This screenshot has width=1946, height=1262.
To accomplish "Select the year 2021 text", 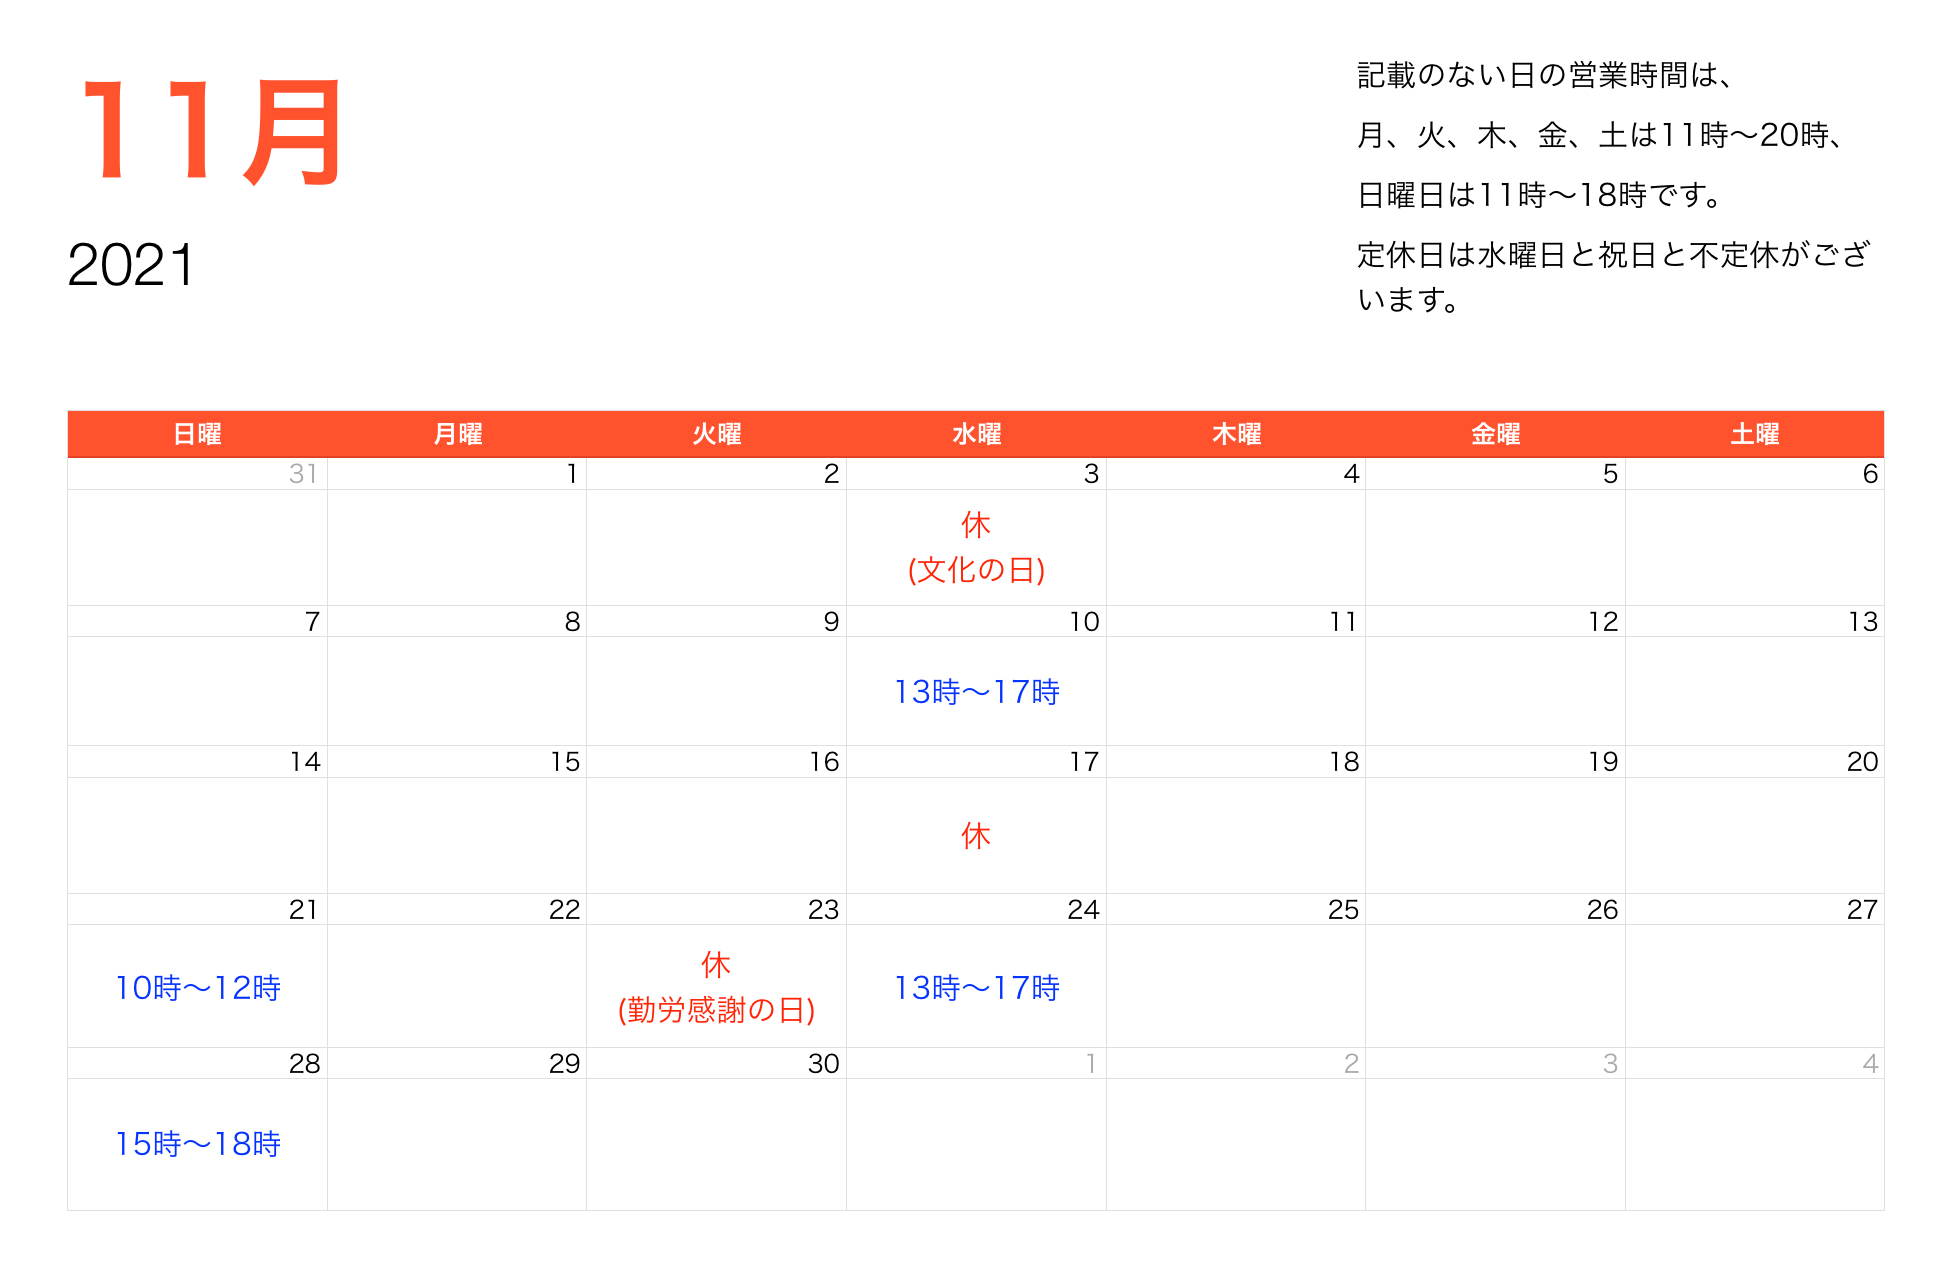I will (x=131, y=265).
